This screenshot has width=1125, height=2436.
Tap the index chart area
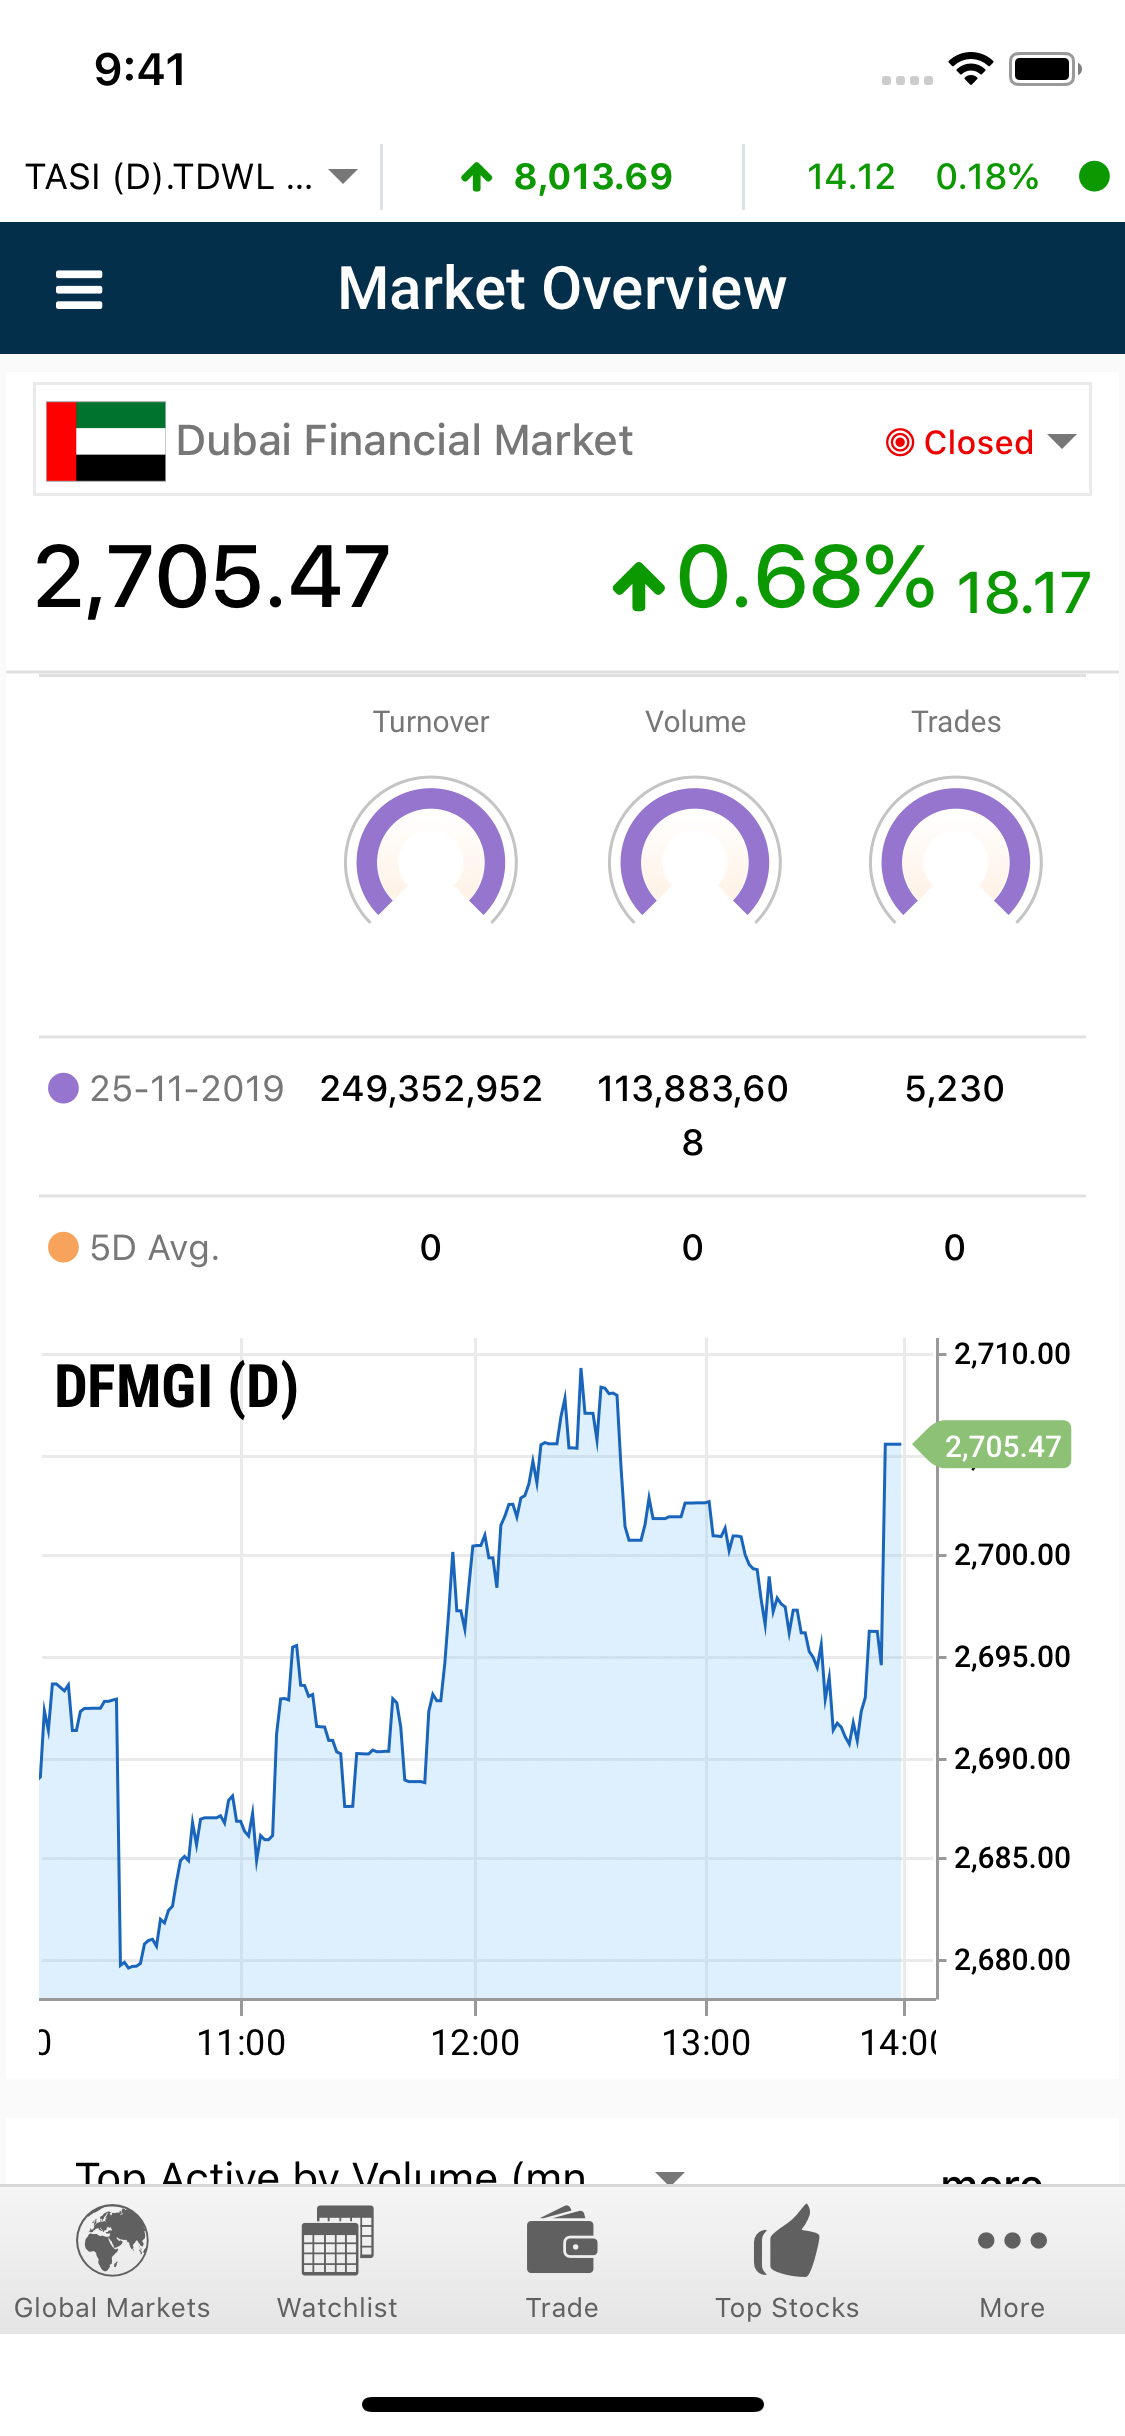pos(488,1668)
